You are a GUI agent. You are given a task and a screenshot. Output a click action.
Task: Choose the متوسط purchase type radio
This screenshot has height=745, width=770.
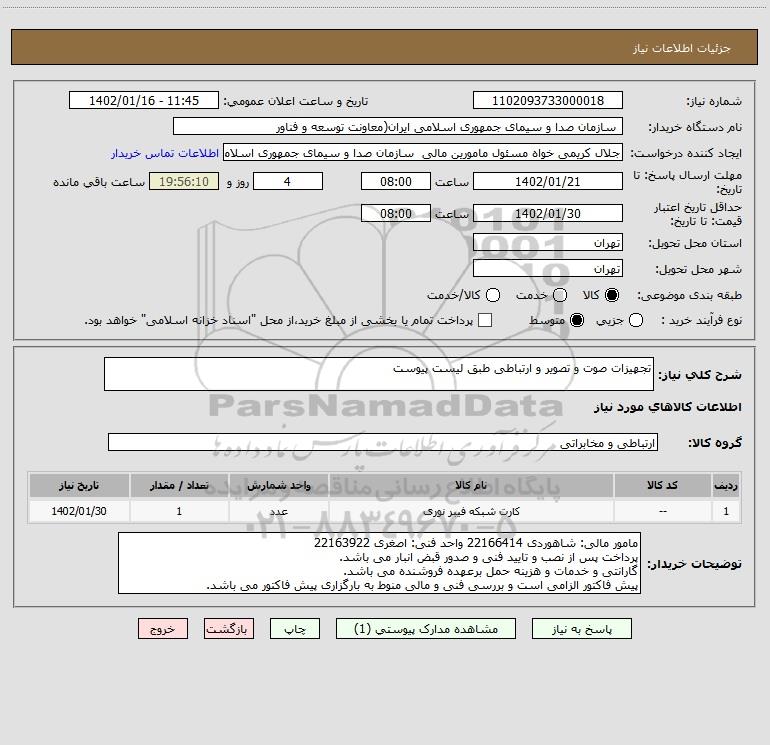577,320
